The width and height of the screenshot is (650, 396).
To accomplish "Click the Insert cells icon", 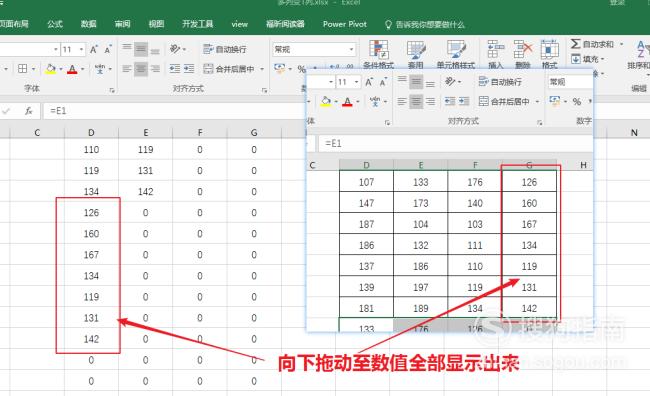I will tap(495, 49).
